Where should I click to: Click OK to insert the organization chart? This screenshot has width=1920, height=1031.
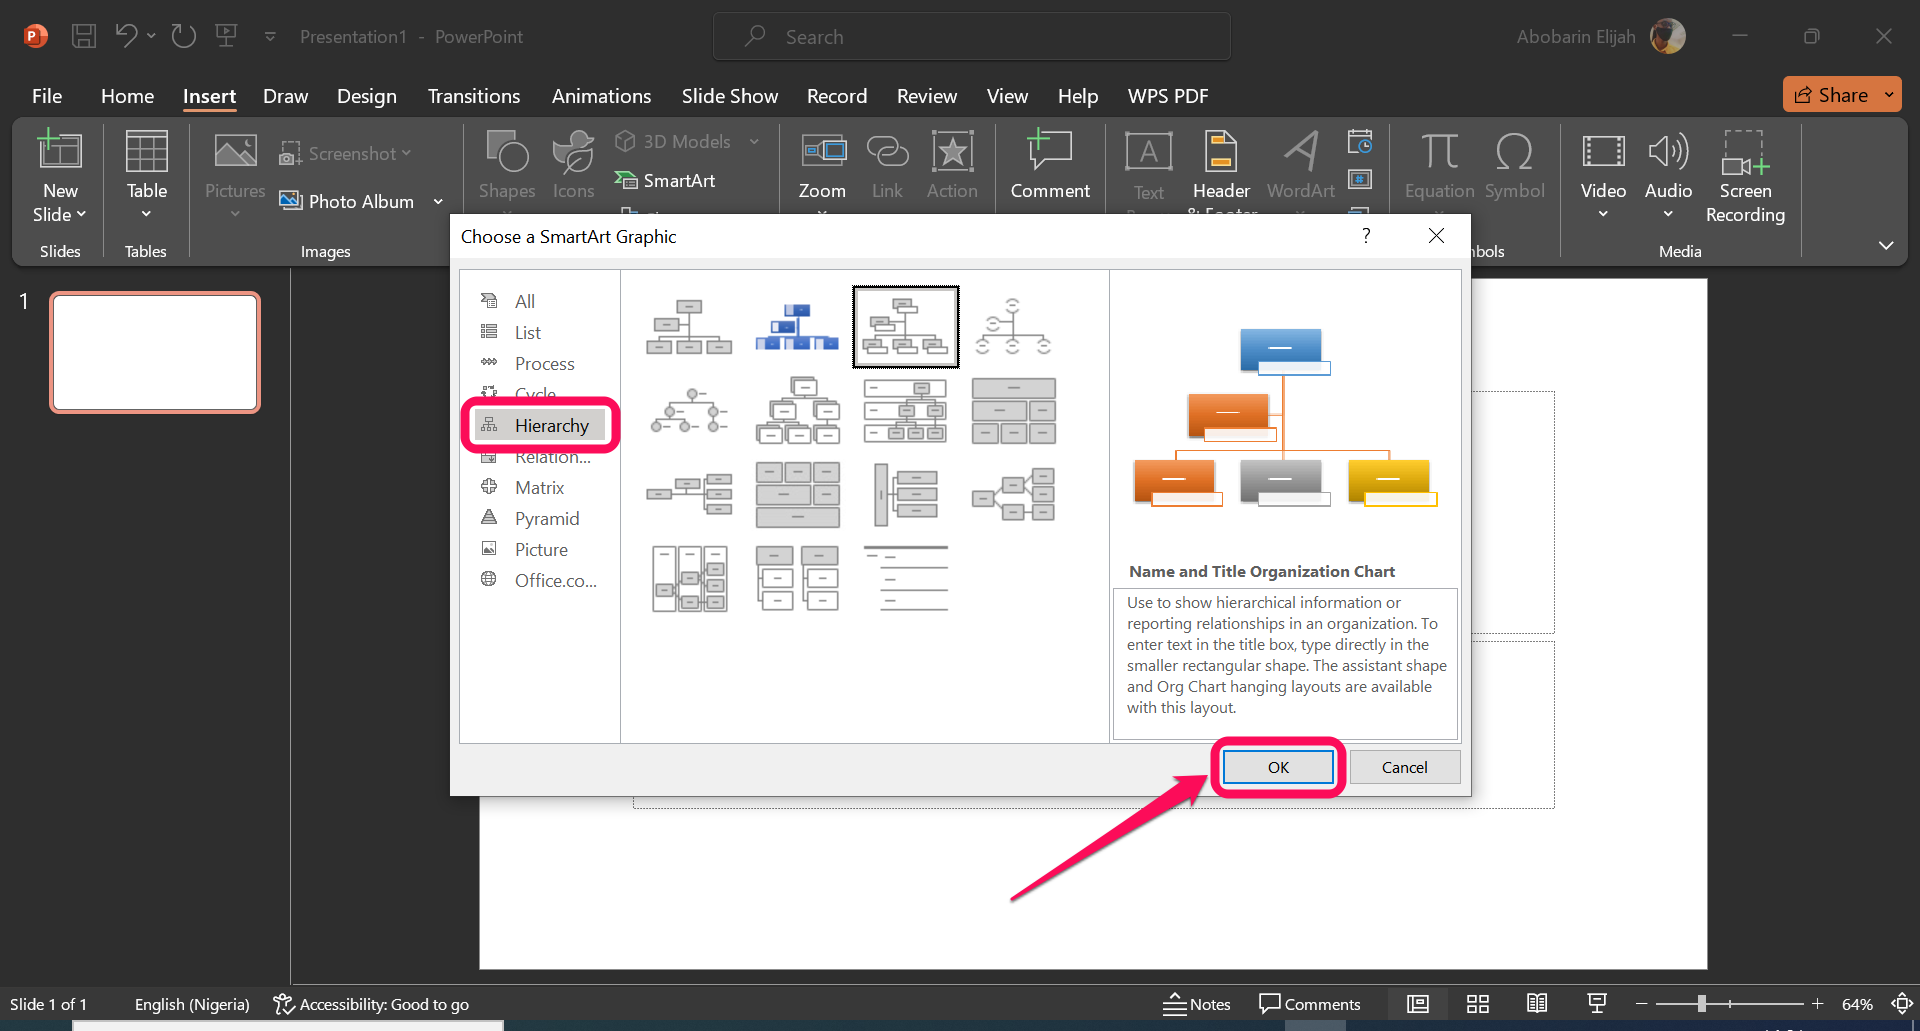1277,767
